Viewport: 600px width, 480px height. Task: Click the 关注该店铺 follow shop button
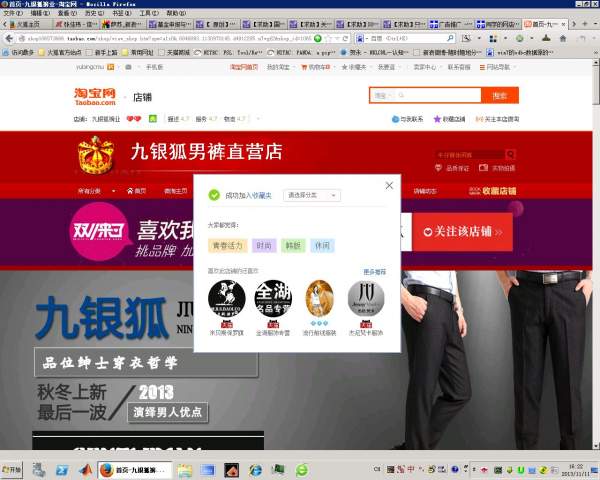pyautogui.click(x=463, y=232)
